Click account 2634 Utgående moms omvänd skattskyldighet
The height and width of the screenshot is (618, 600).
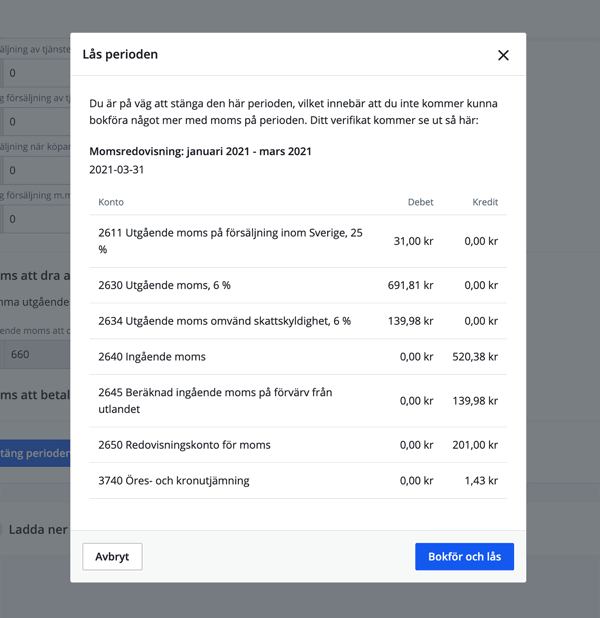tap(224, 321)
